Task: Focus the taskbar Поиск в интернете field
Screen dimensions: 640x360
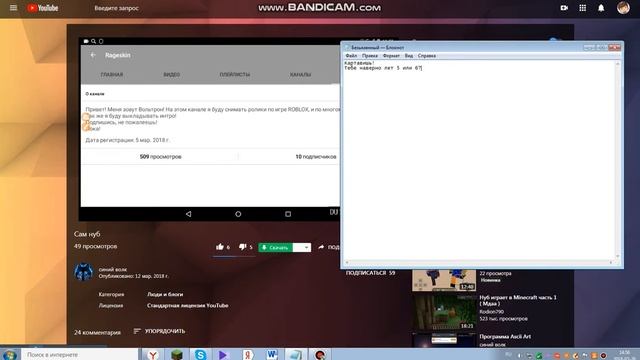Action: [x=80, y=355]
